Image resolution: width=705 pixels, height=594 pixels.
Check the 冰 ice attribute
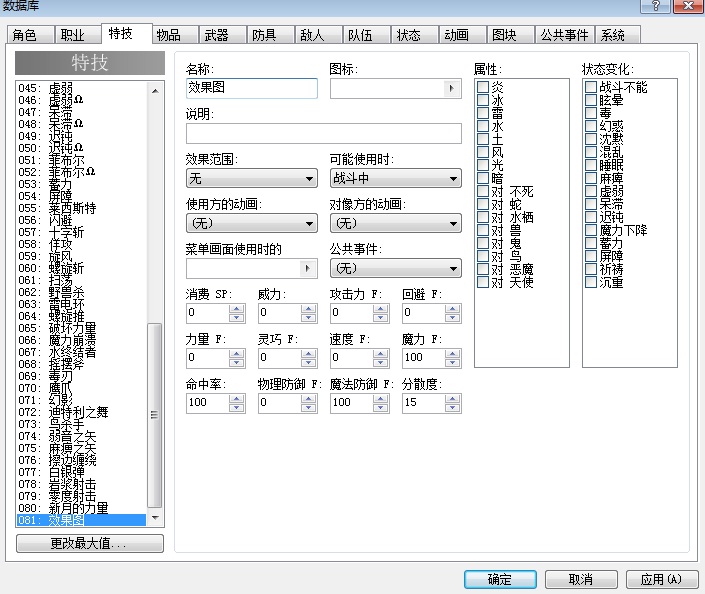tap(483, 100)
